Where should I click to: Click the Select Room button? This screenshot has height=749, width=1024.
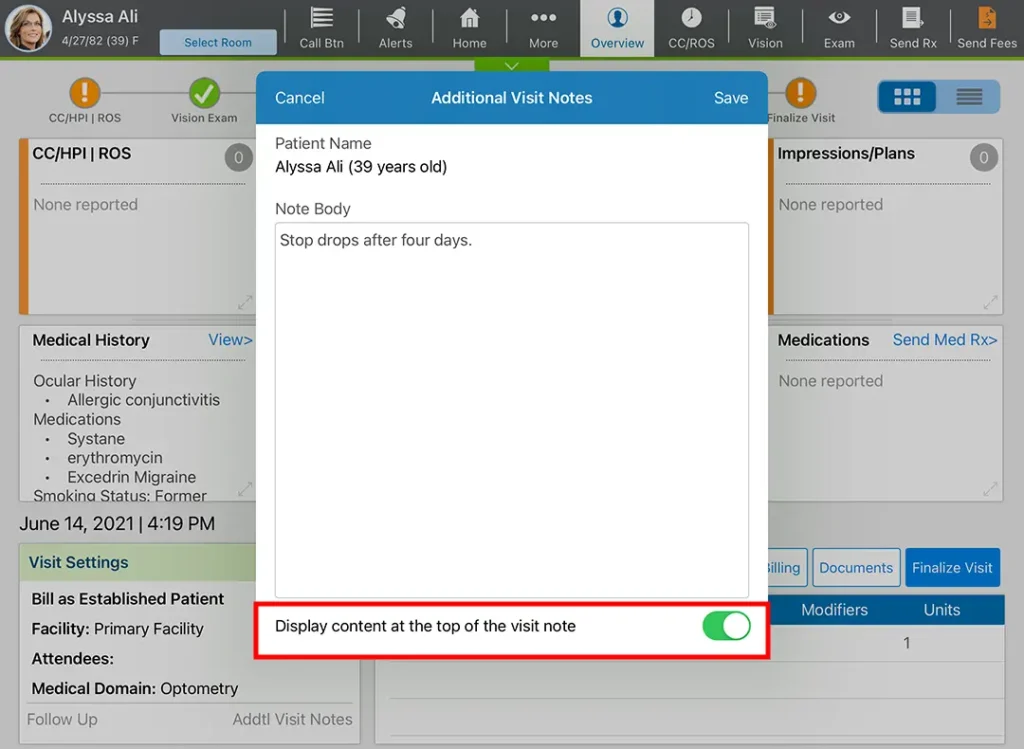pyautogui.click(x=217, y=42)
